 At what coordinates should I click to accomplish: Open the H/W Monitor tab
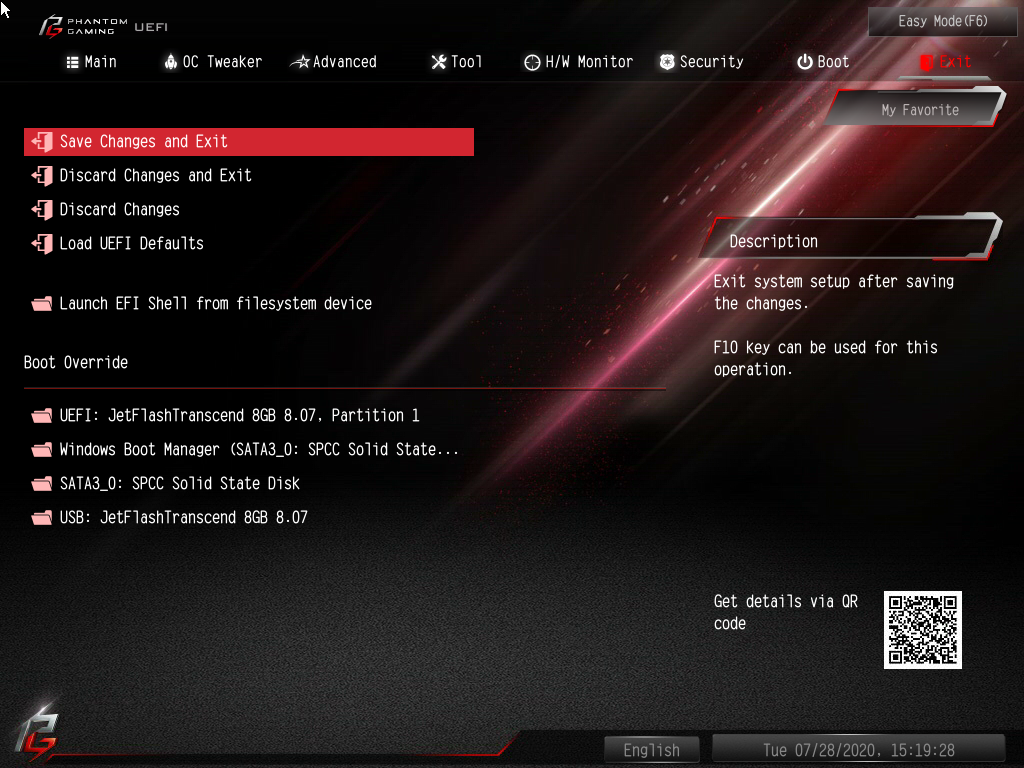579,62
